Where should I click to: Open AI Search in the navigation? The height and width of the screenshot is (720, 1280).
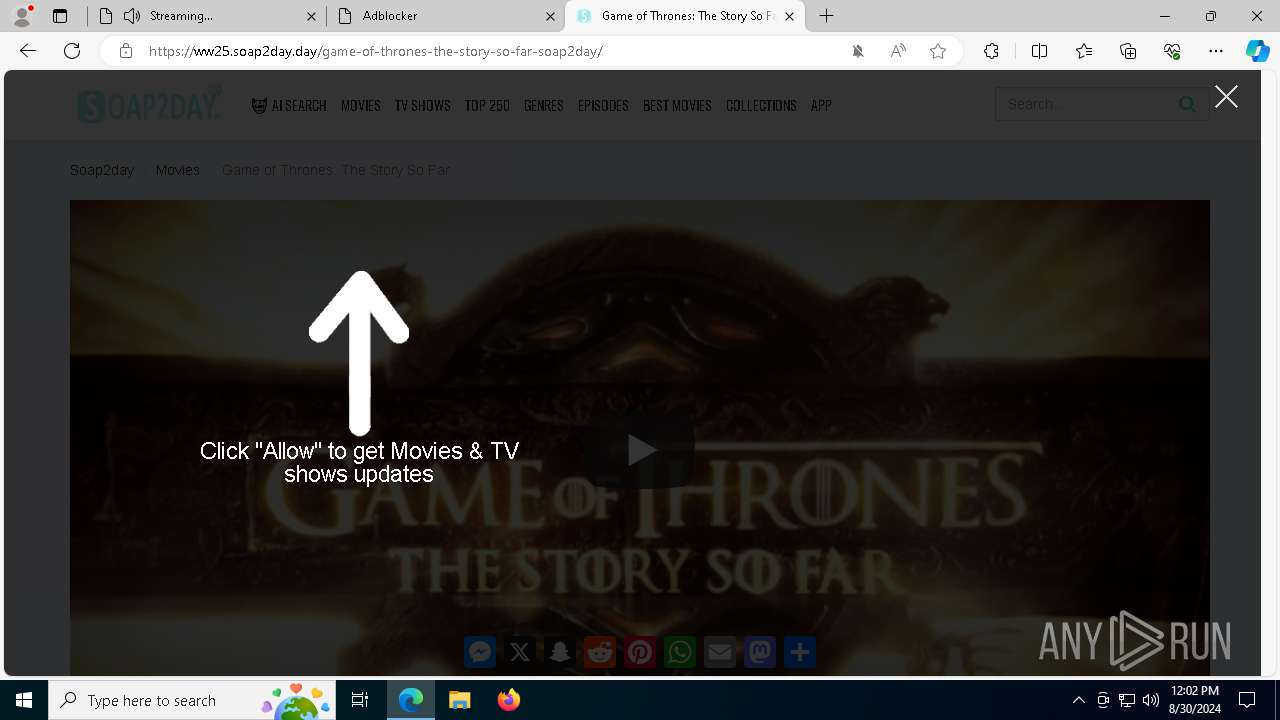coord(289,105)
